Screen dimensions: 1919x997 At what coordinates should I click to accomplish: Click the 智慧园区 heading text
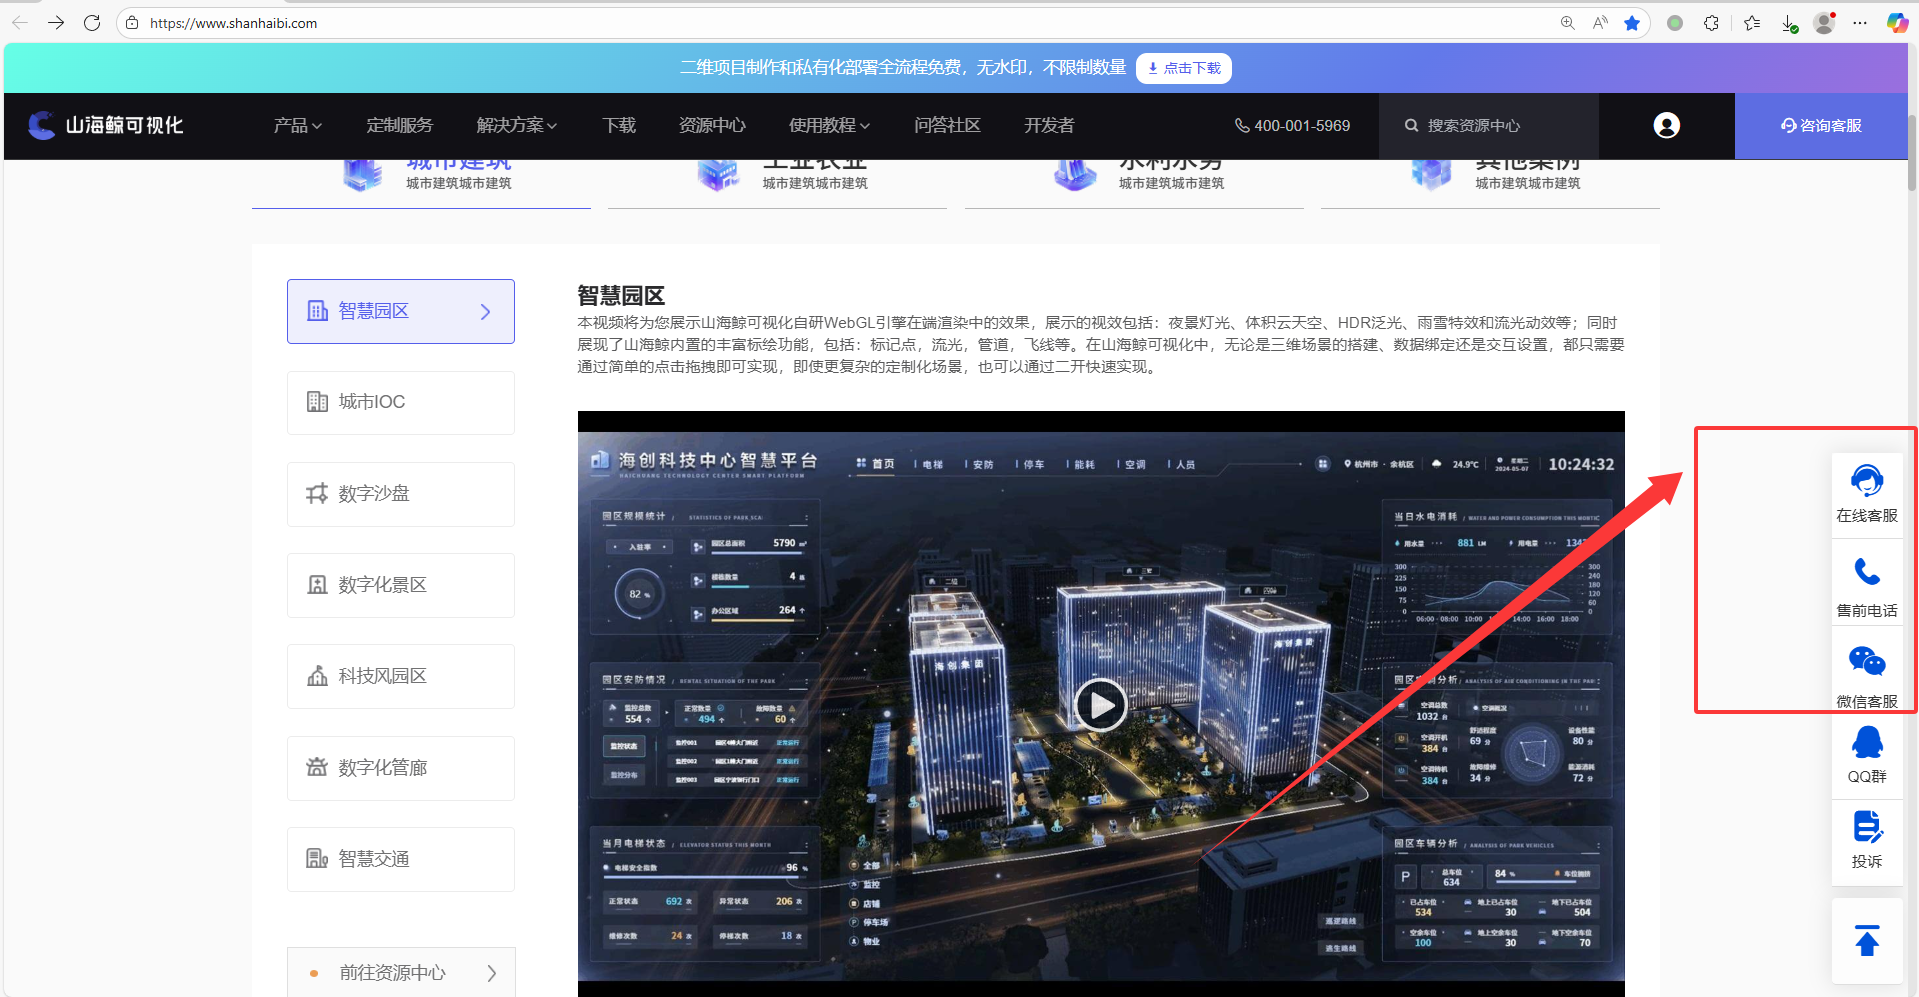[621, 296]
